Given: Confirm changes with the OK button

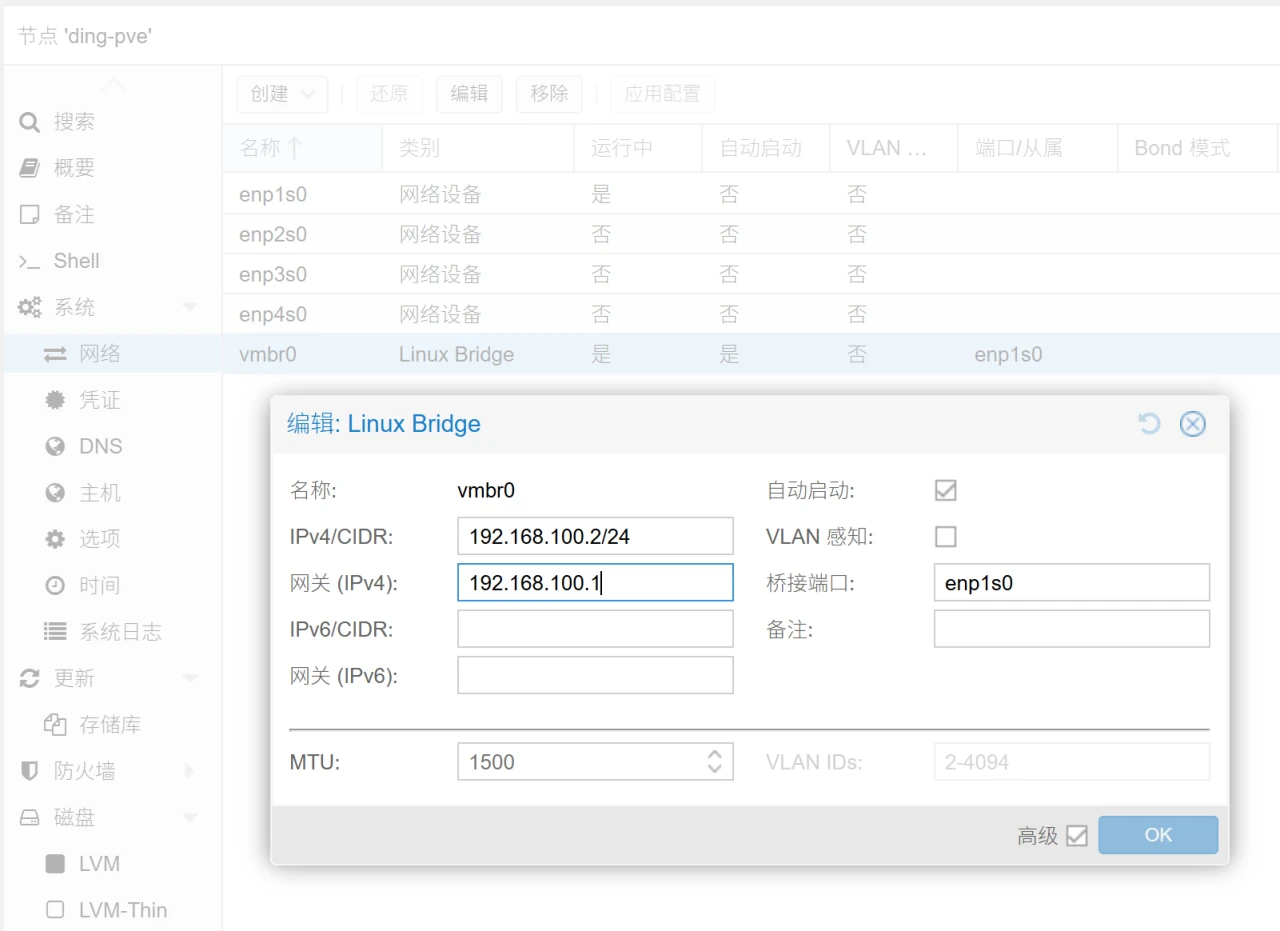Looking at the screenshot, I should (1157, 835).
